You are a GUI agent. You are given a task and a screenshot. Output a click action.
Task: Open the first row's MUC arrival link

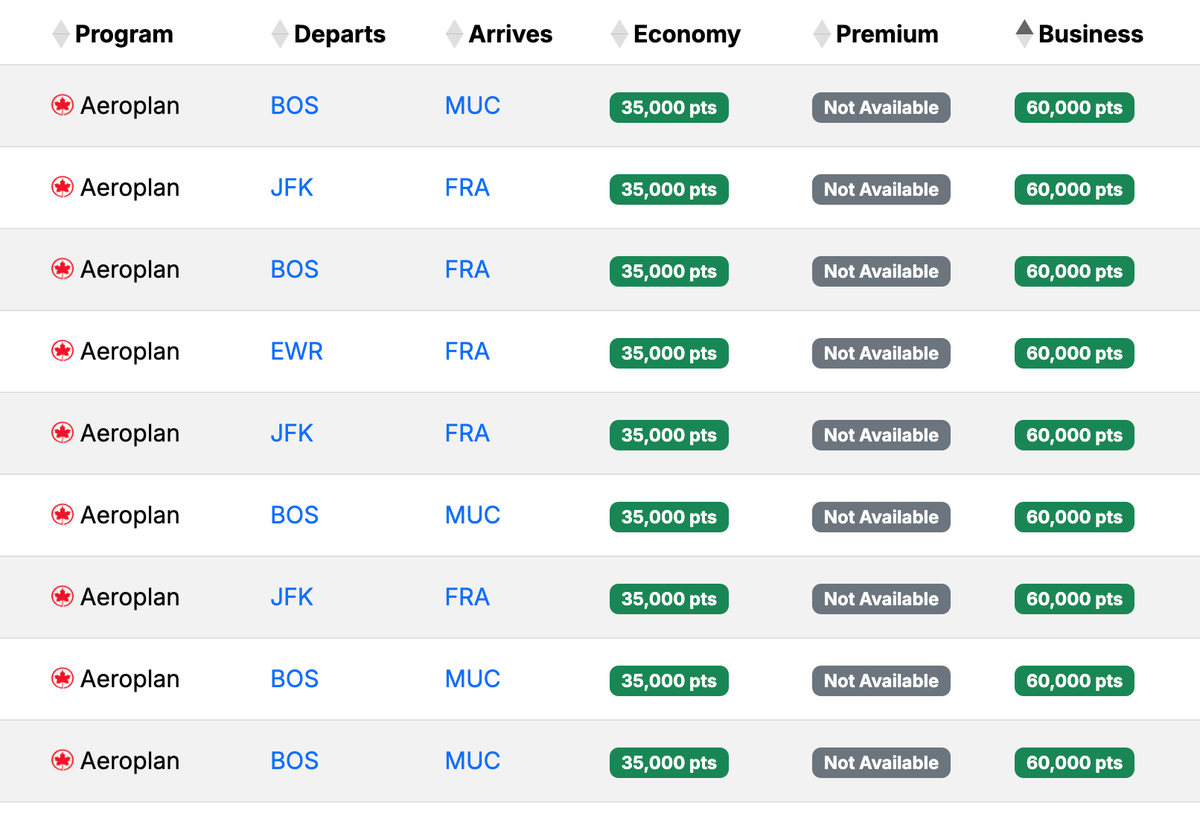[x=472, y=105]
